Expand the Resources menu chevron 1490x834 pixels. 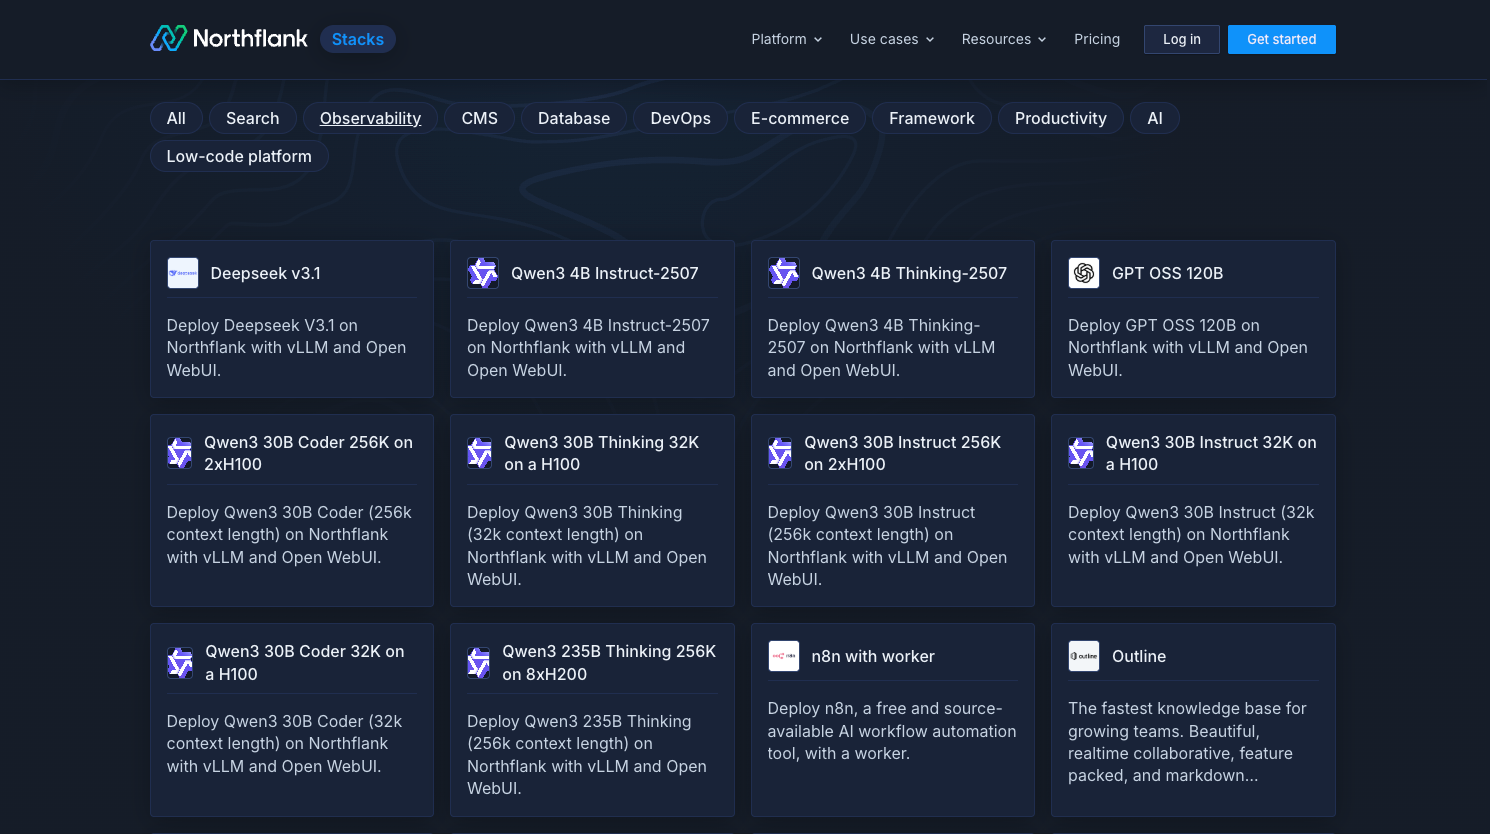coord(1042,39)
